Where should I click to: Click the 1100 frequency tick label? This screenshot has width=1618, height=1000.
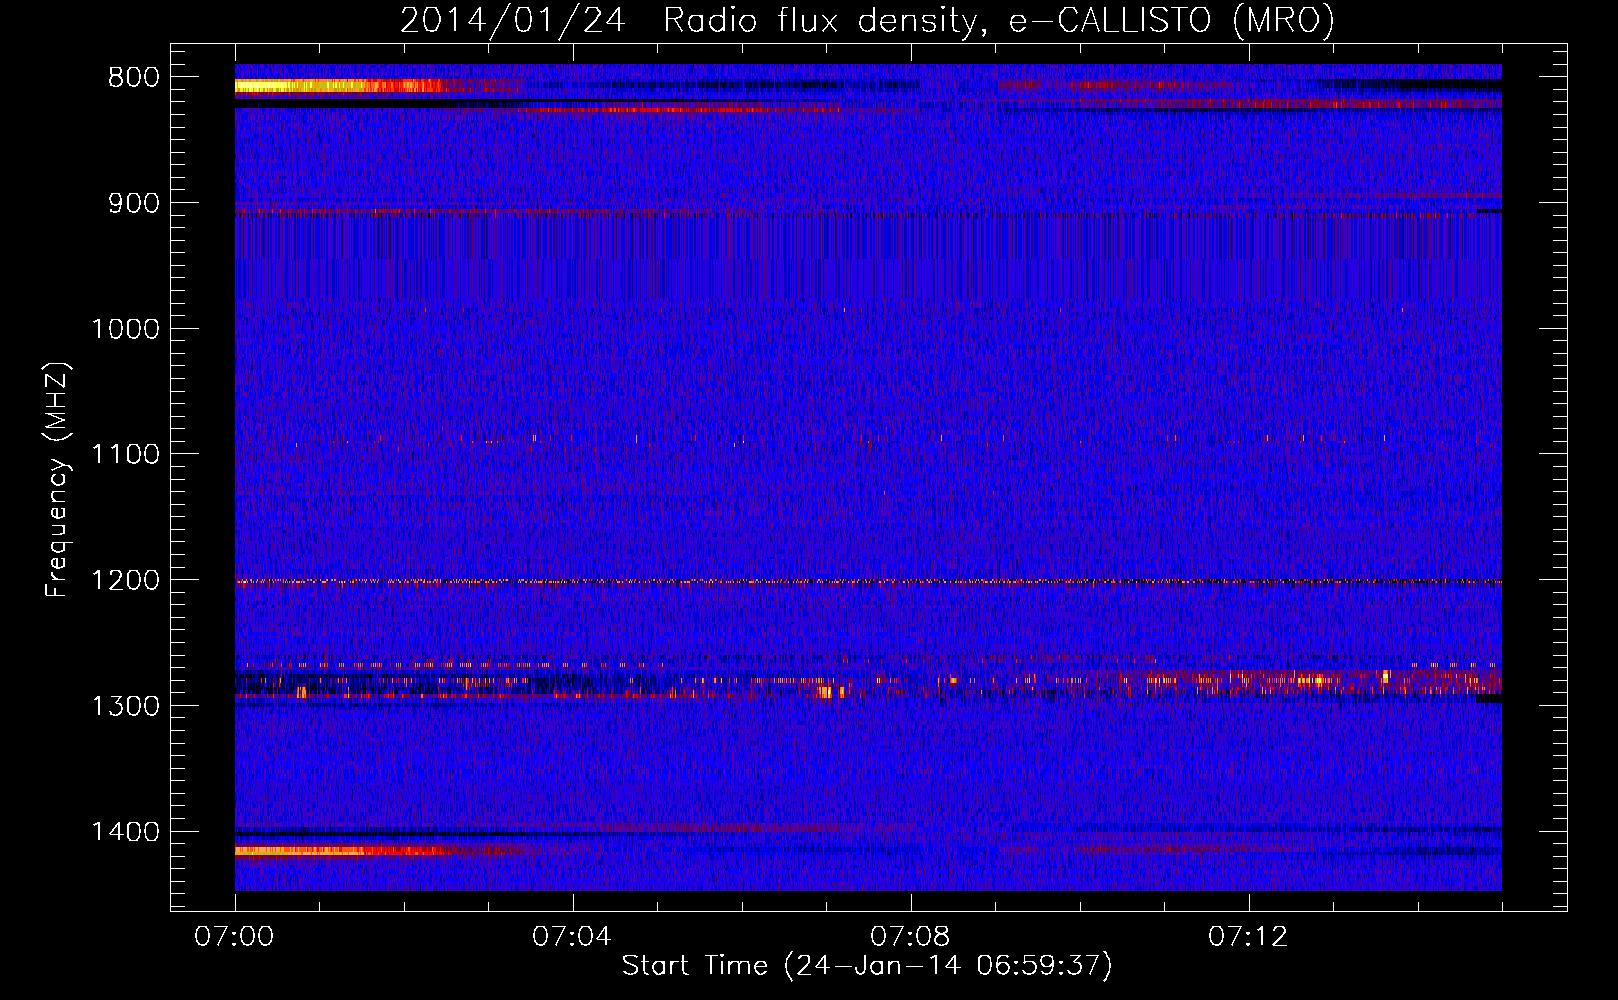point(125,455)
